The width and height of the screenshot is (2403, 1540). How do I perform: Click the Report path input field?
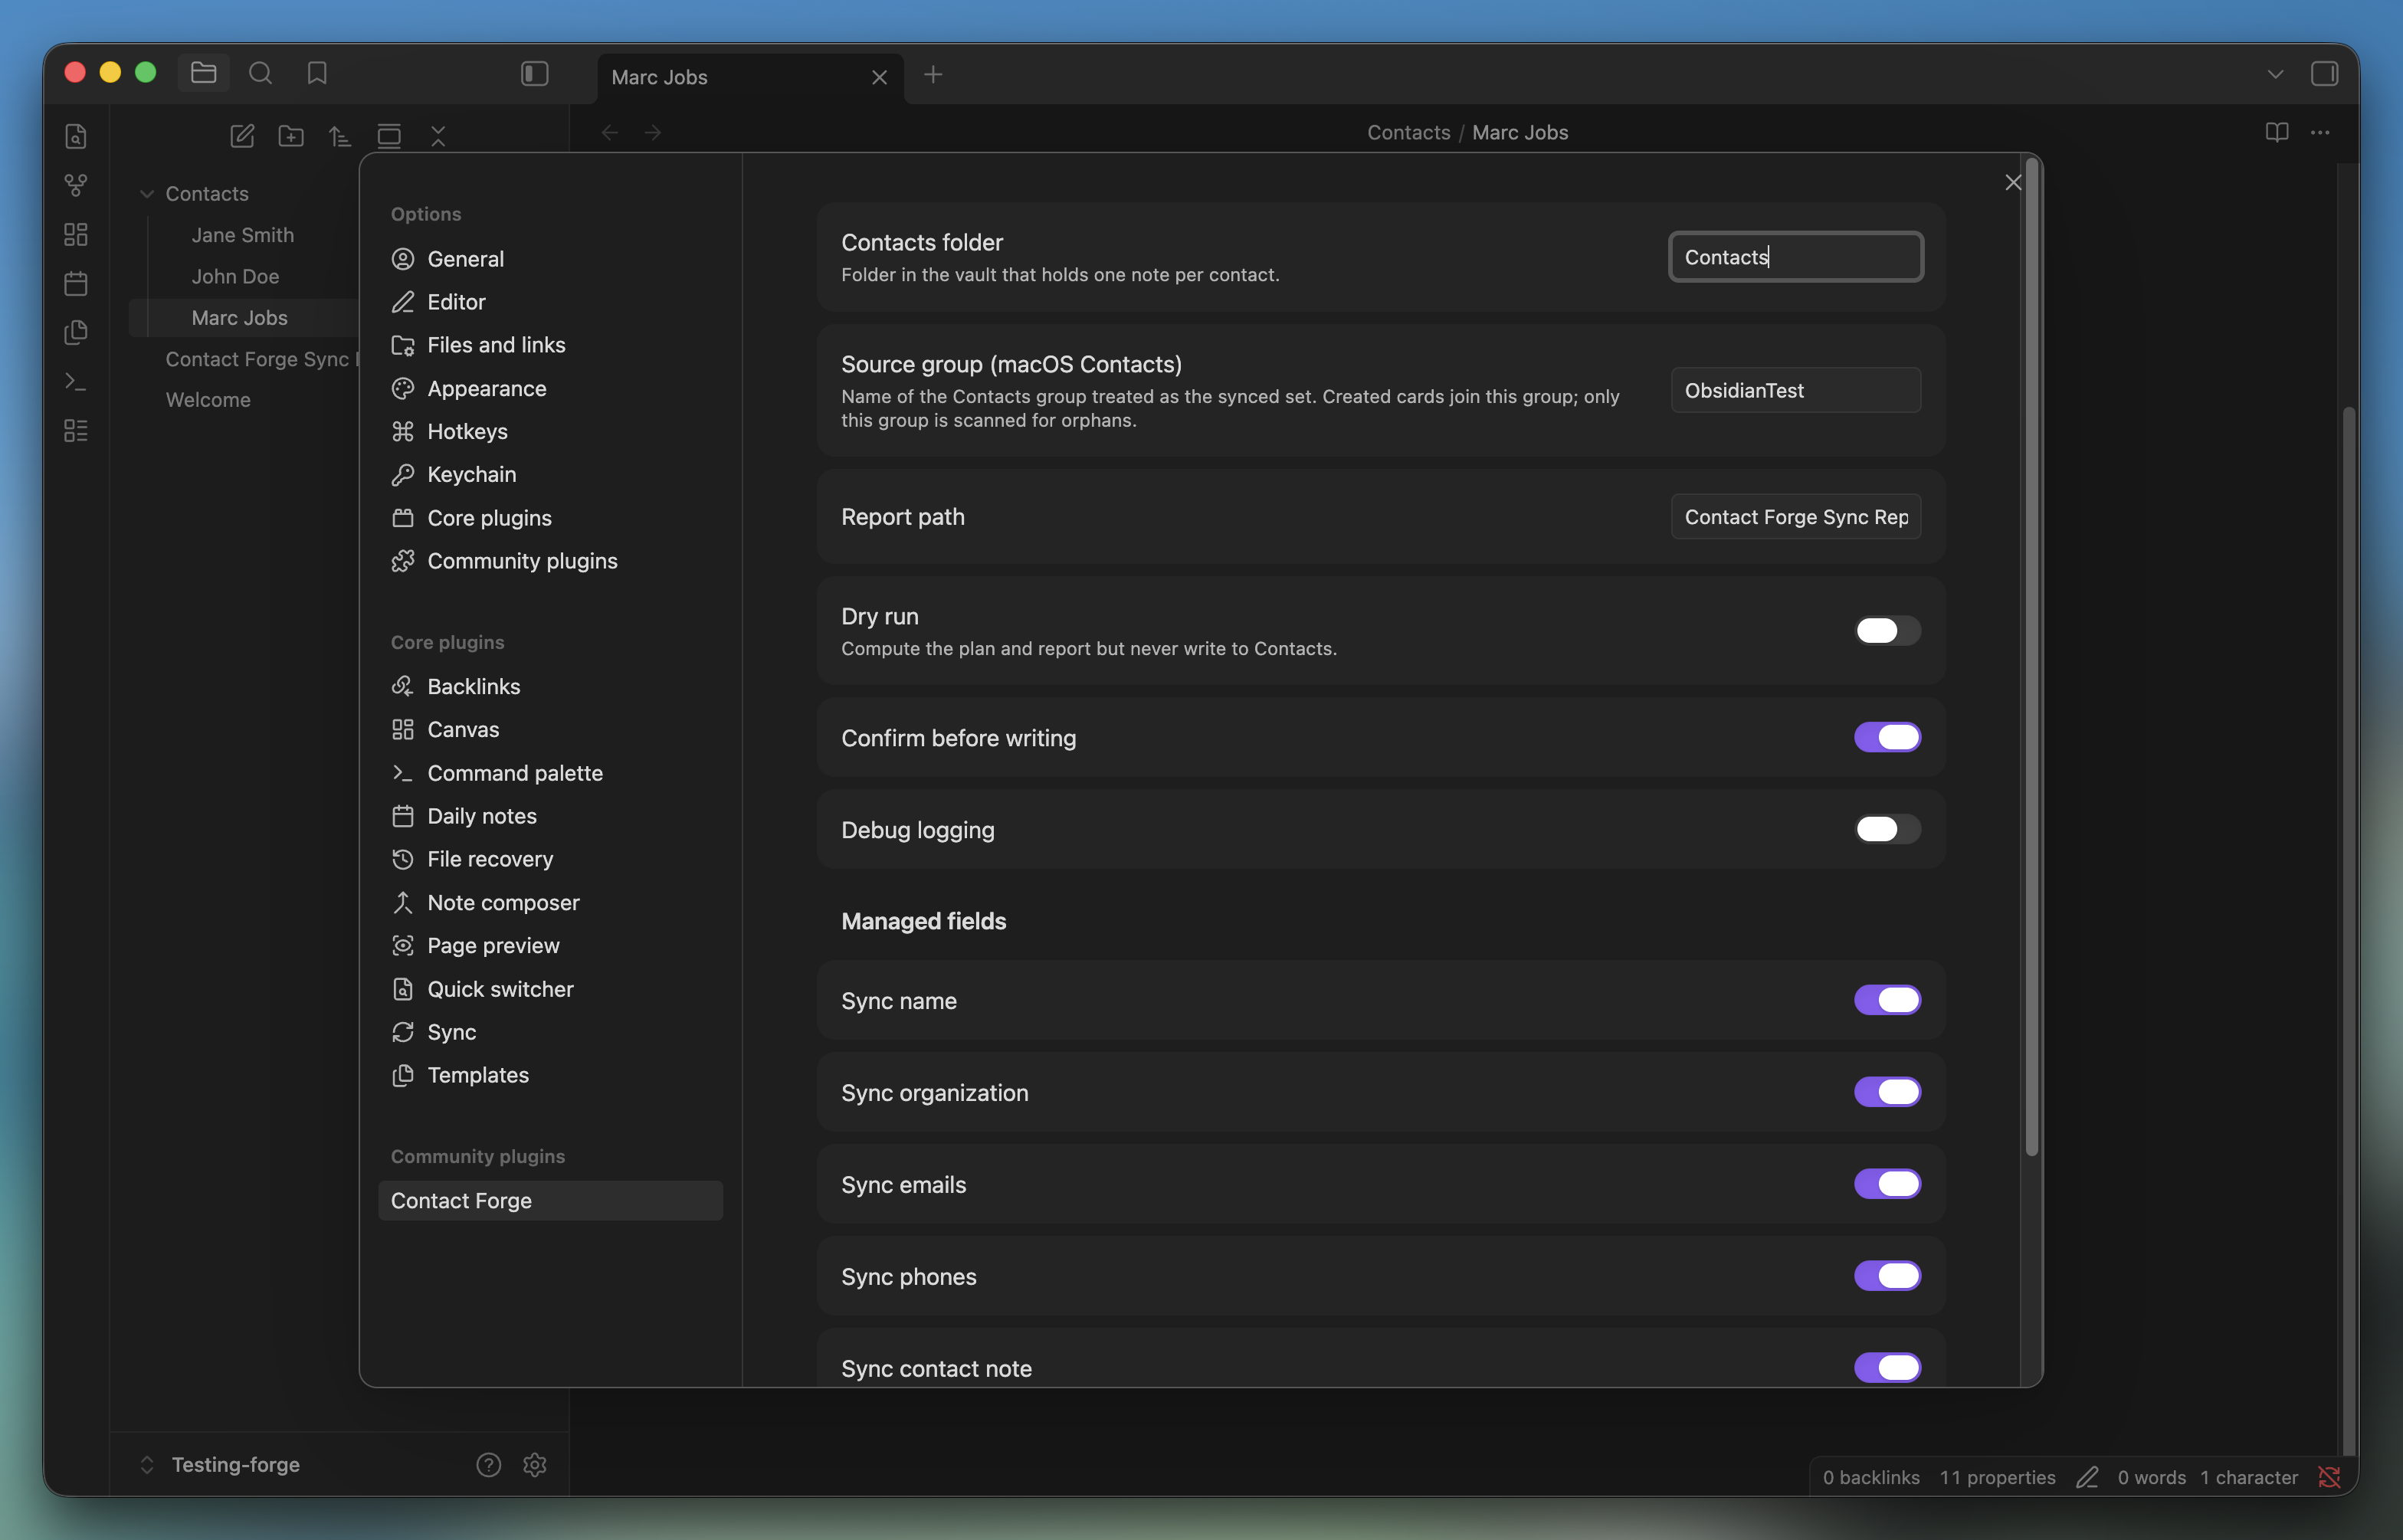[x=1796, y=517]
